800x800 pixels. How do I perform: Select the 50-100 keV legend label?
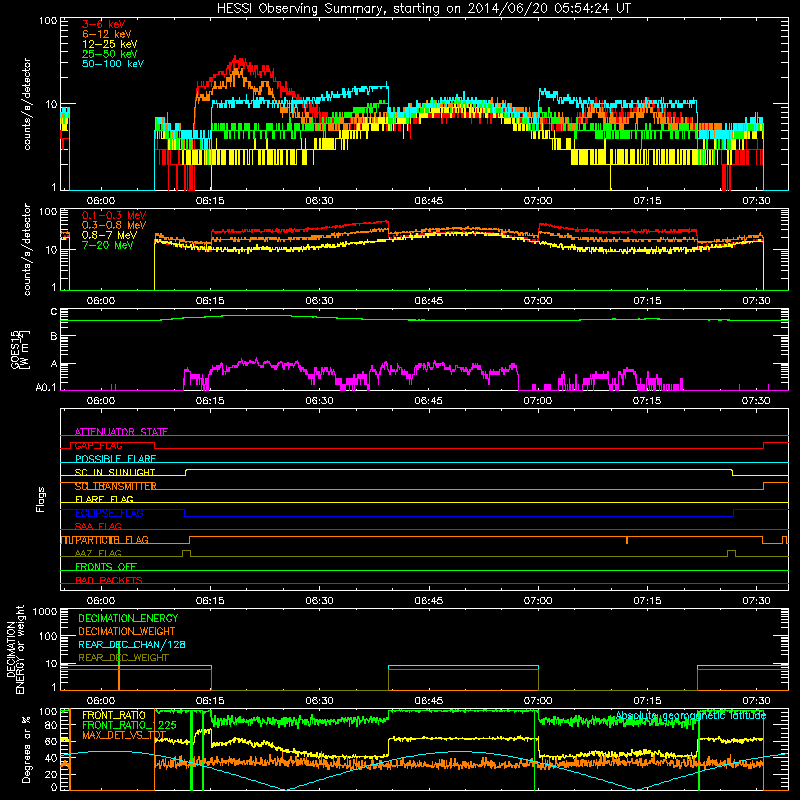coord(113,64)
